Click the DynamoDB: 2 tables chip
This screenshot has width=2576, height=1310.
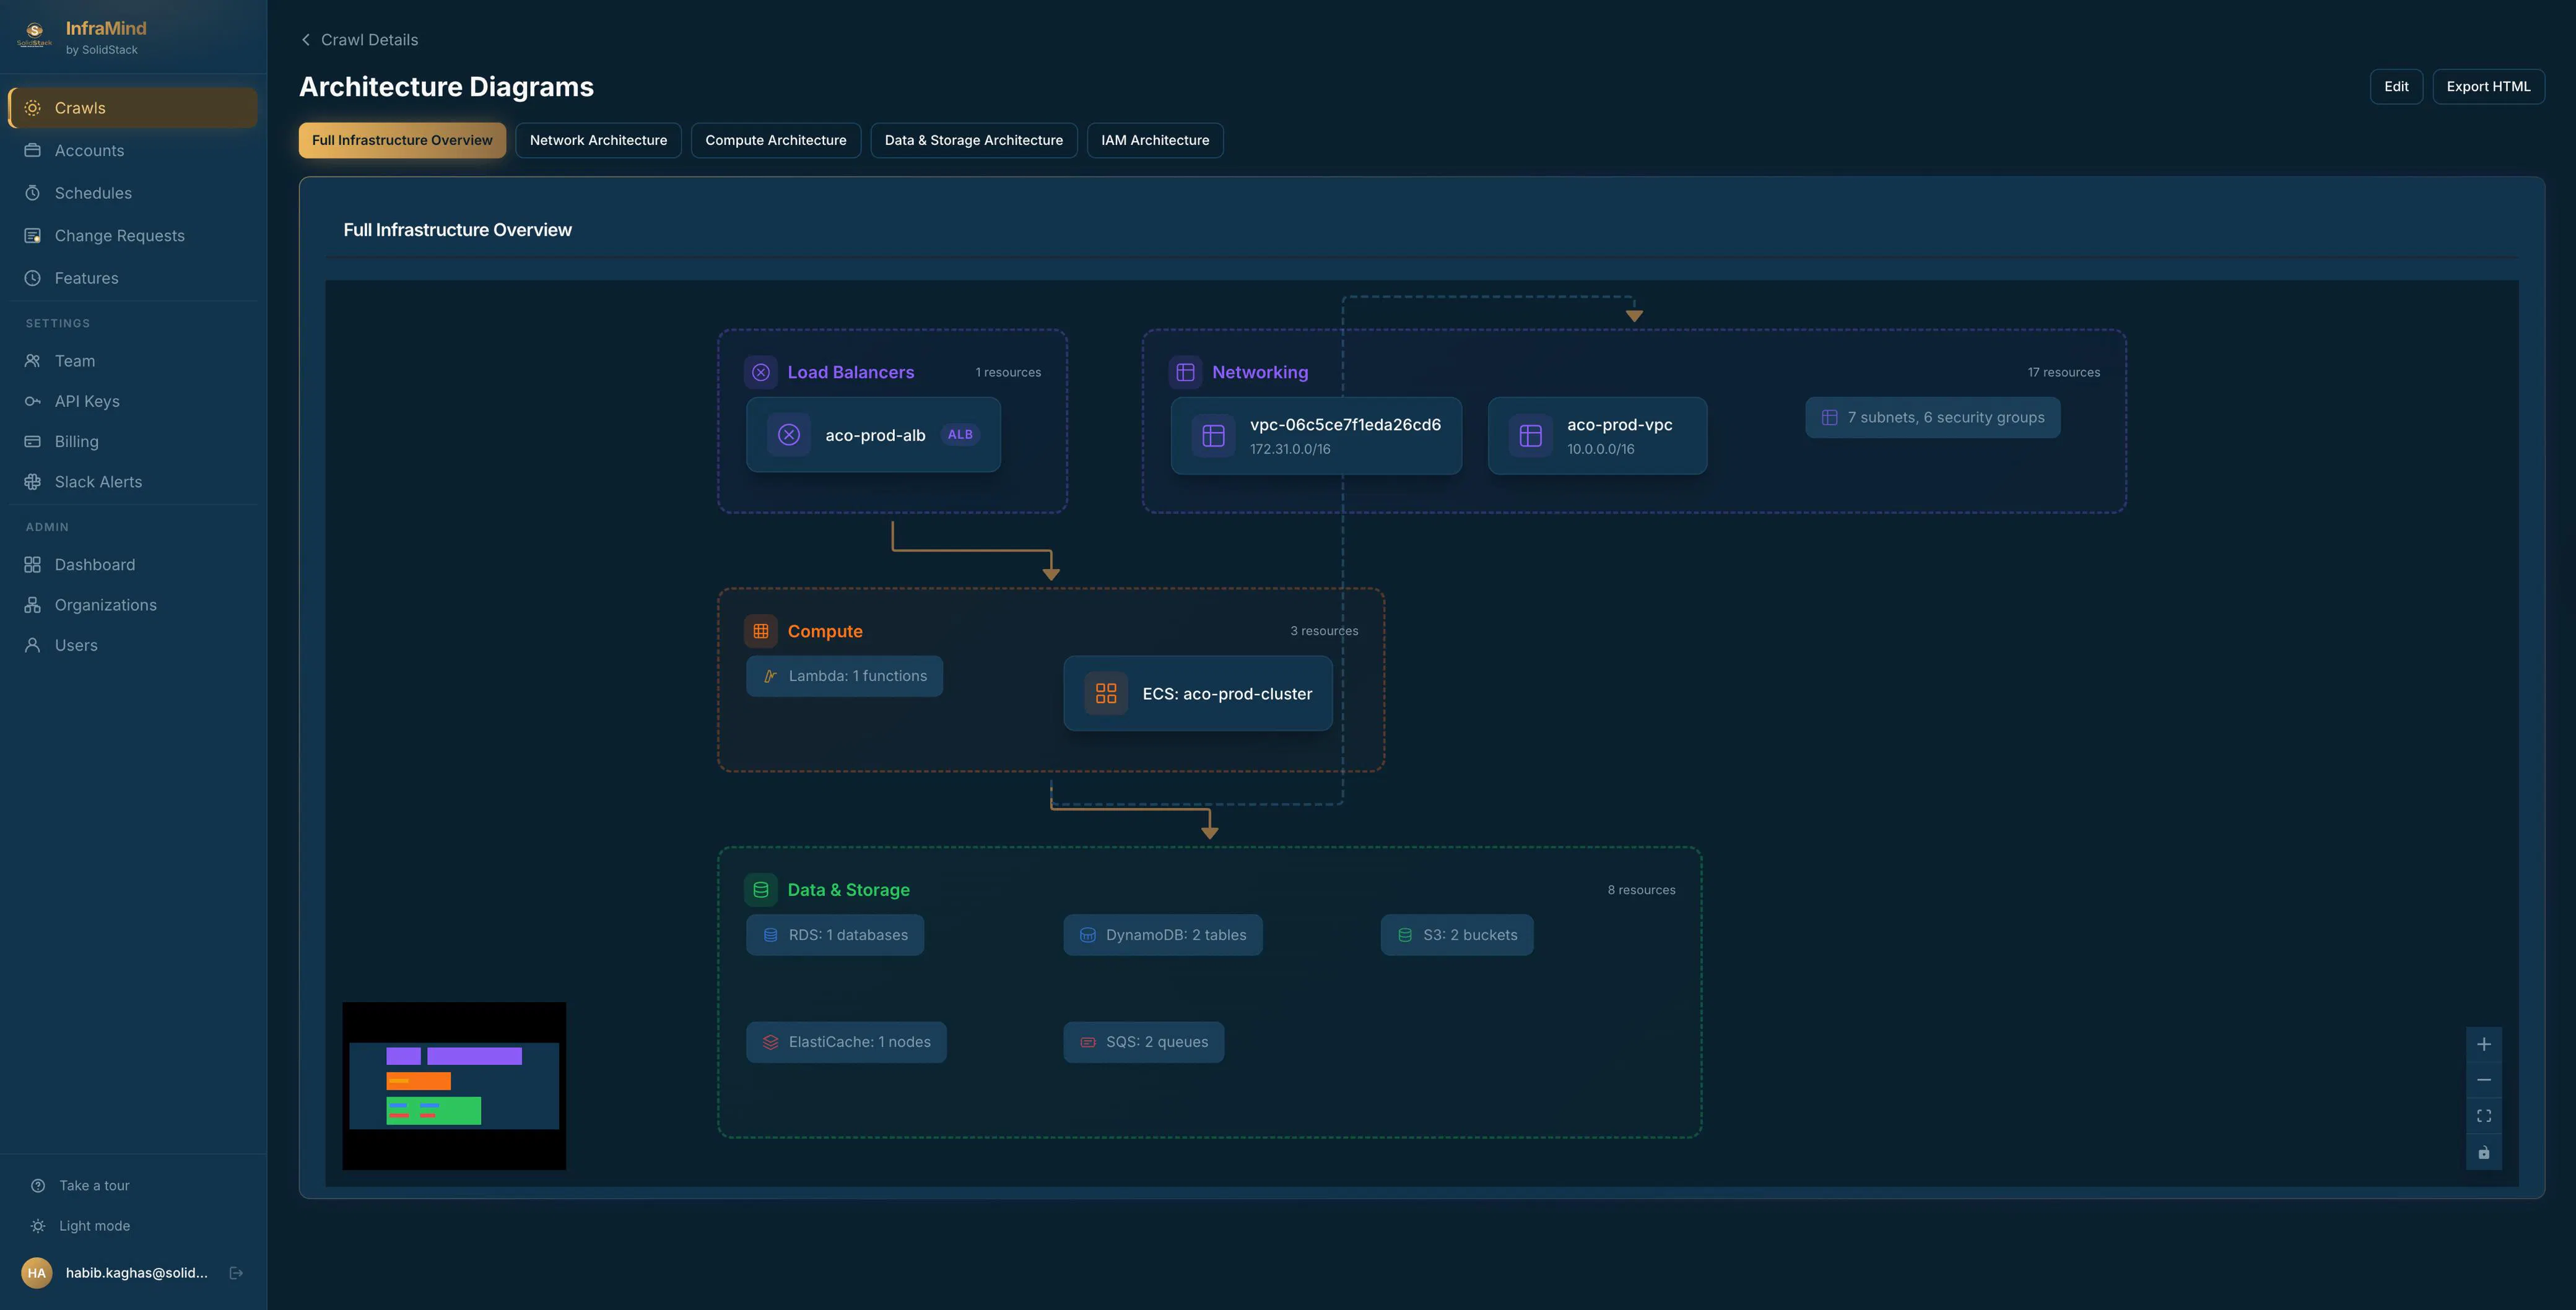pyautogui.click(x=1163, y=935)
